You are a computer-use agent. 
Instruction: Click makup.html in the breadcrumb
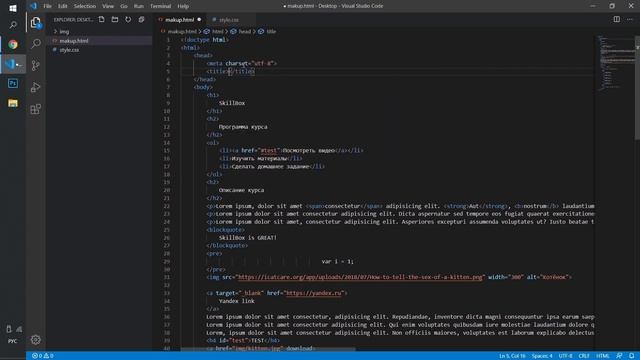tap(182, 31)
